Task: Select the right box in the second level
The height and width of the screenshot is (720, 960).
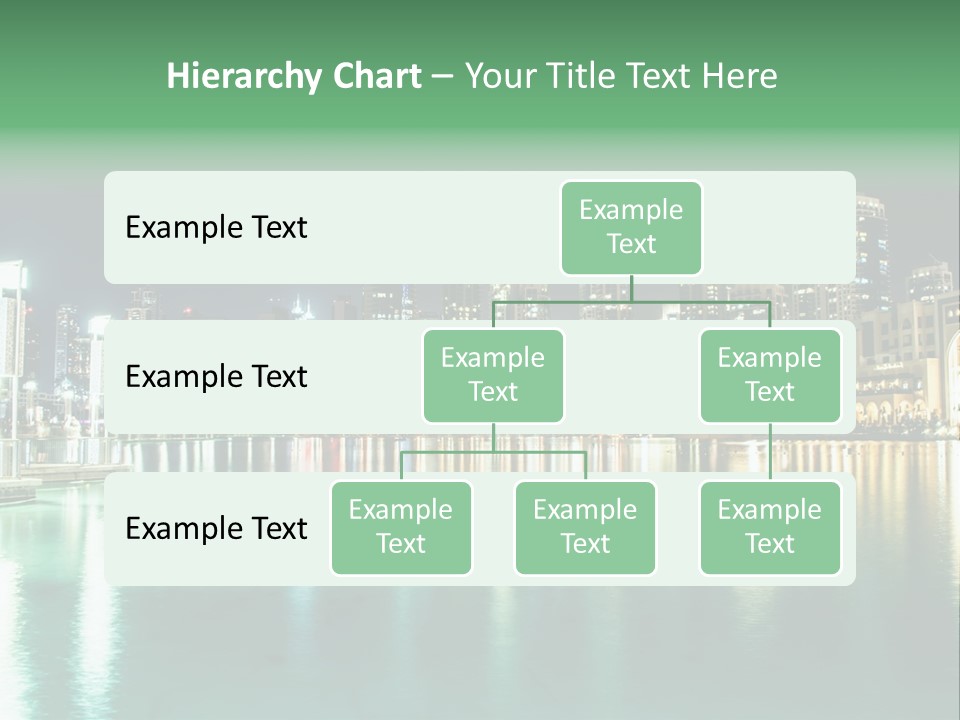Action: (x=770, y=376)
